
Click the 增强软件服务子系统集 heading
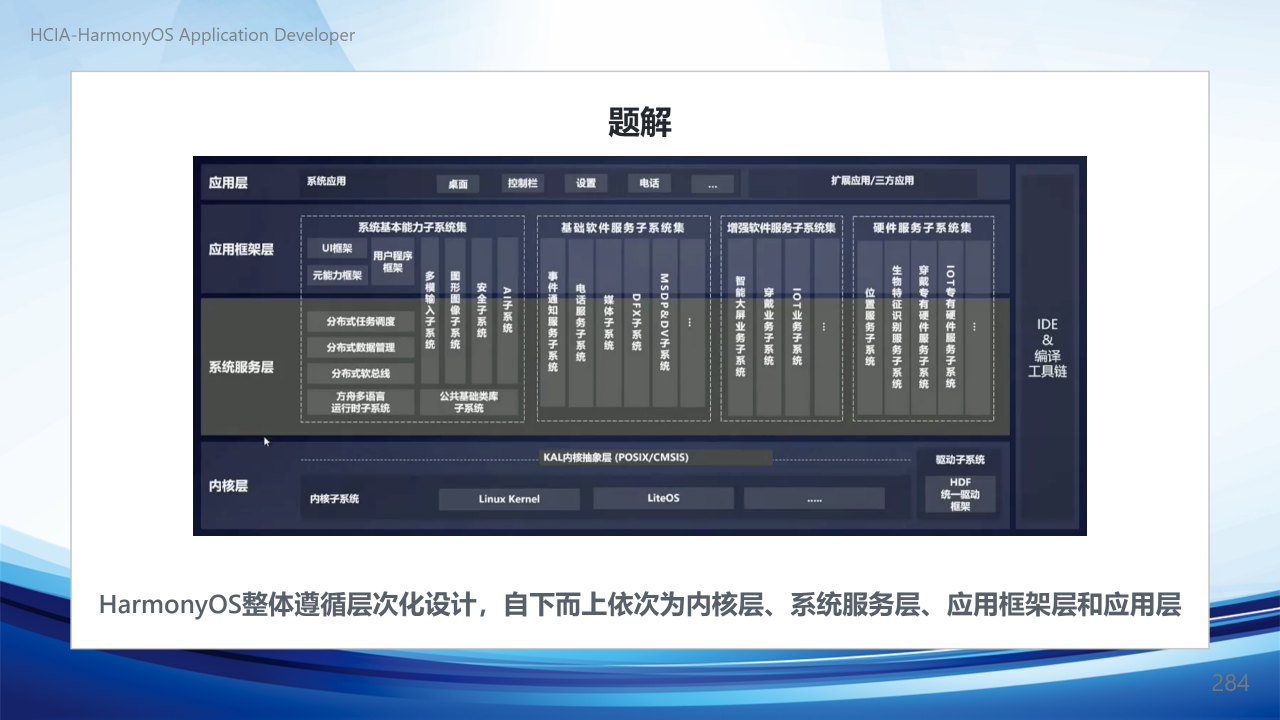point(781,228)
